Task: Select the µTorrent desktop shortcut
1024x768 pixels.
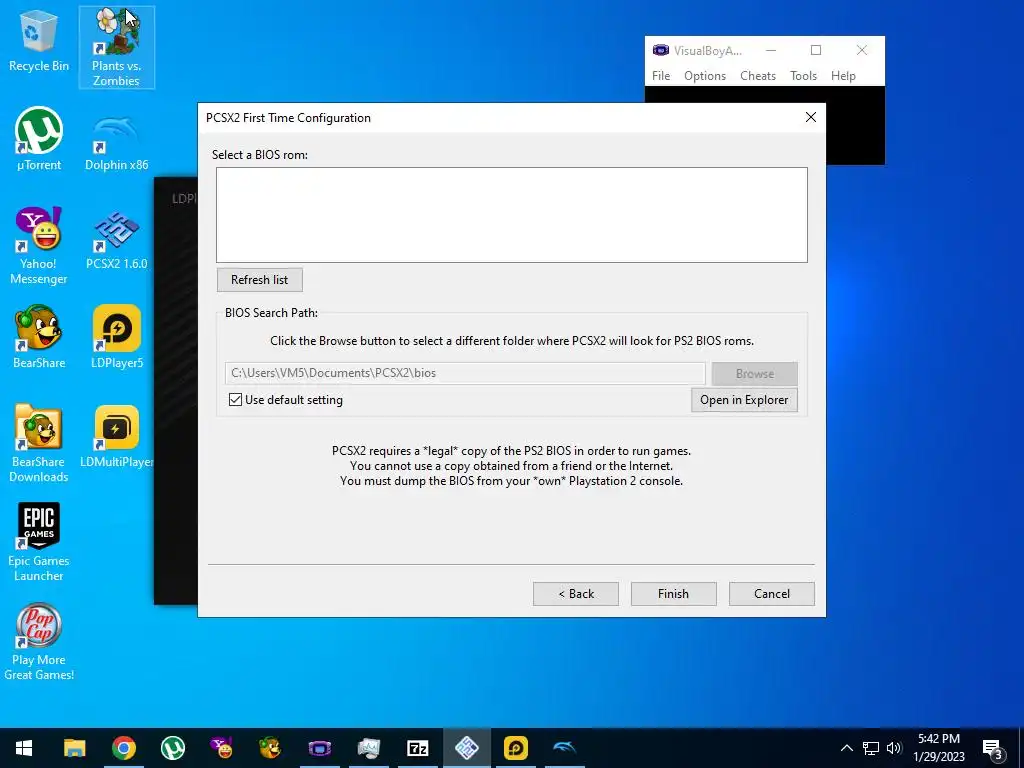Action: (39, 139)
